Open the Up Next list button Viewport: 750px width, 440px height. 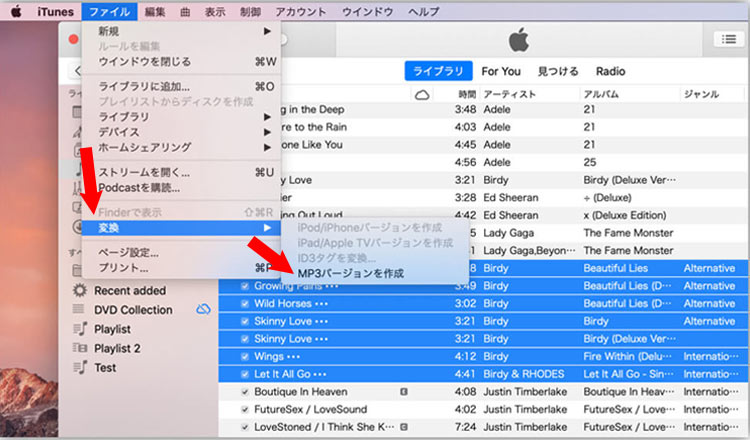728,39
